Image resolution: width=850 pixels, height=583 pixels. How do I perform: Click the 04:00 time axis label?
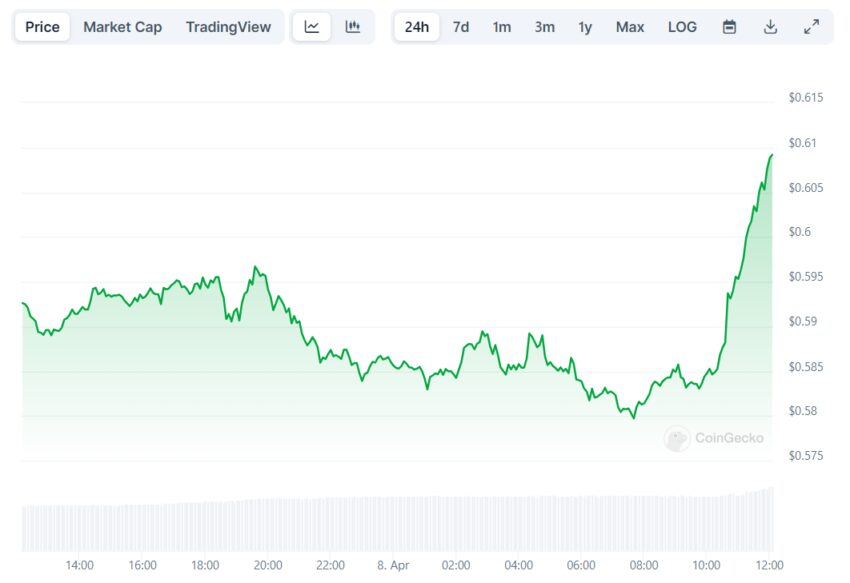pos(518,565)
